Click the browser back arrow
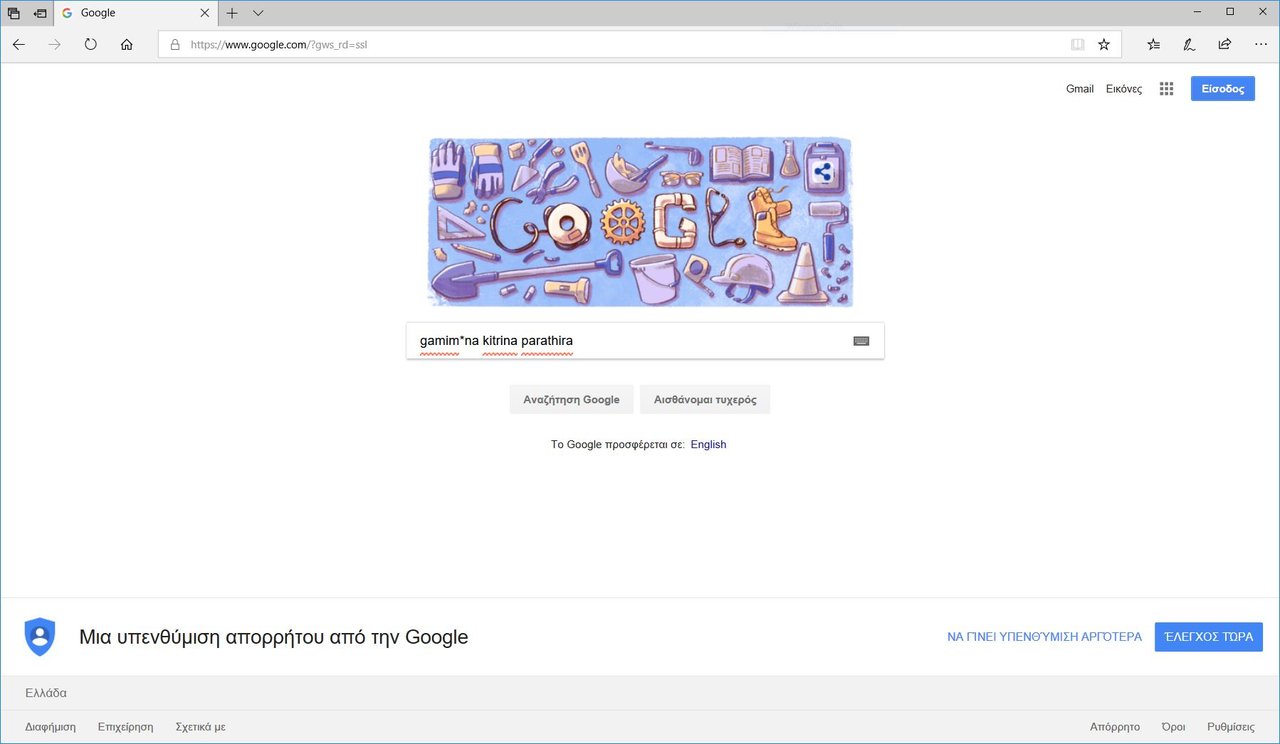The width and height of the screenshot is (1280, 744). (19, 44)
